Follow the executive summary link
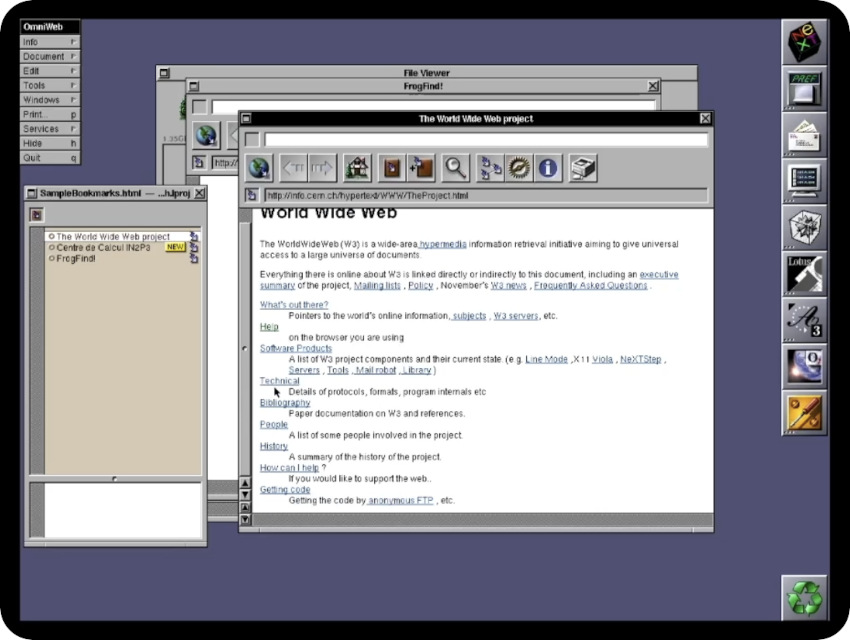Viewport: 850px width, 640px height. (x=659, y=274)
